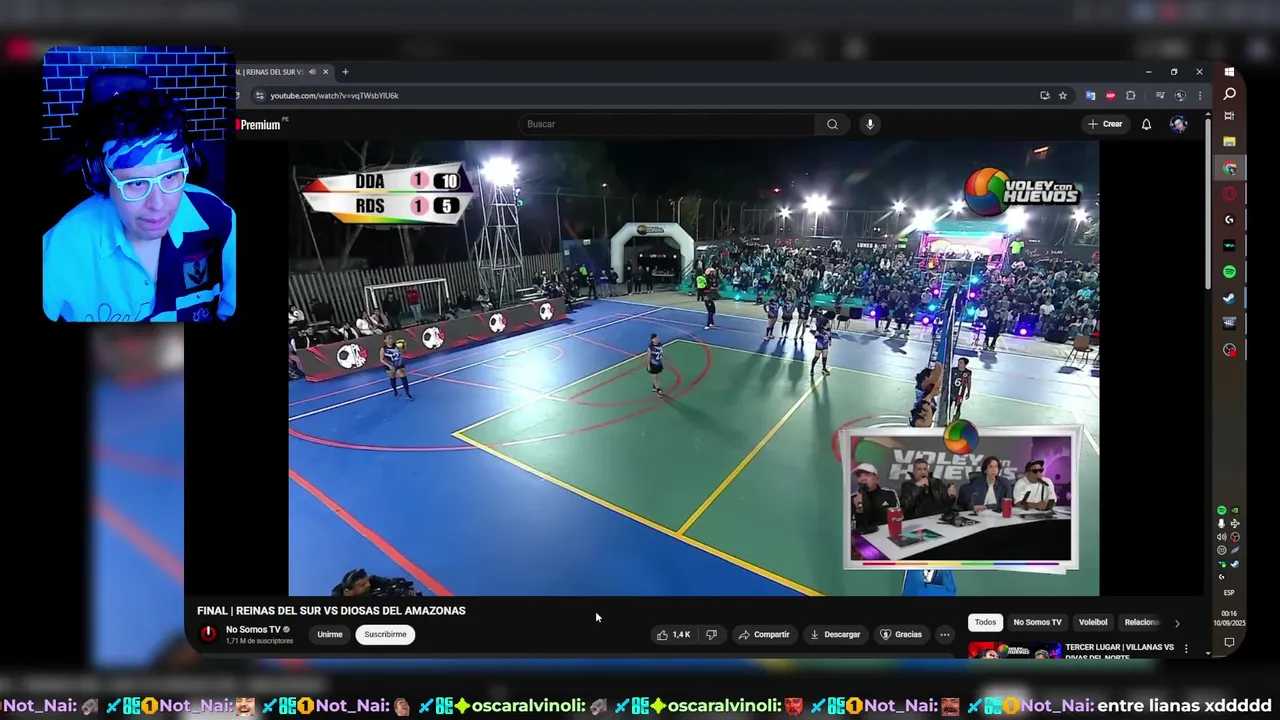Viewport: 1280px width, 720px height.
Task: Click the Compartir share button
Action: click(x=764, y=634)
